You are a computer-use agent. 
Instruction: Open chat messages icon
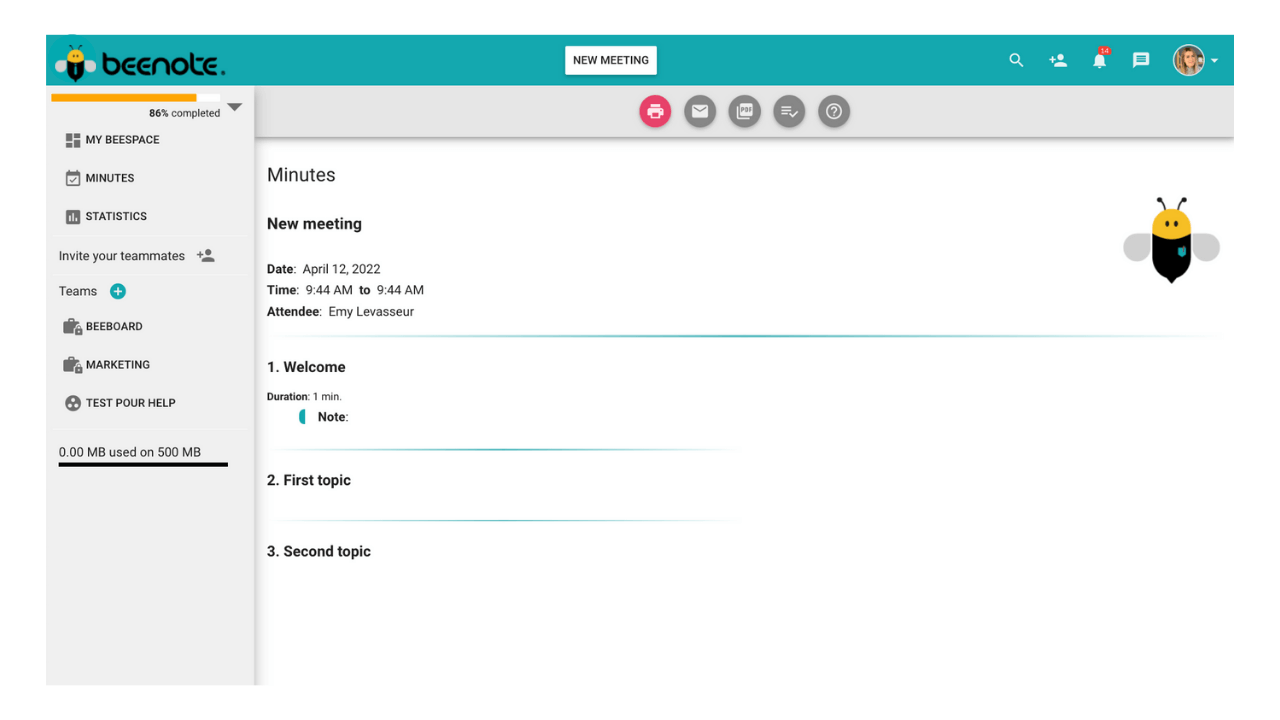[1141, 60]
